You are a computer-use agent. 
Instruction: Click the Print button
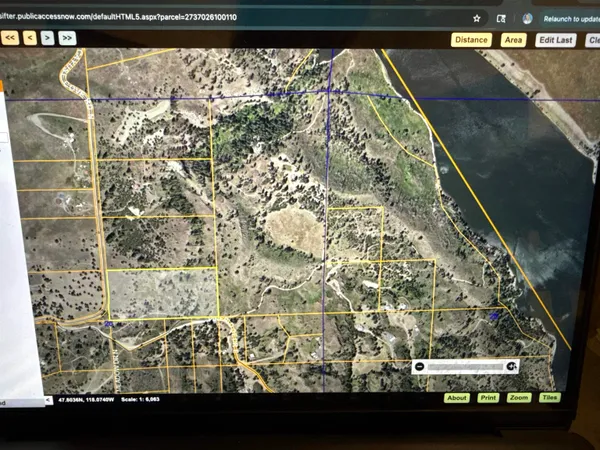pyautogui.click(x=488, y=397)
